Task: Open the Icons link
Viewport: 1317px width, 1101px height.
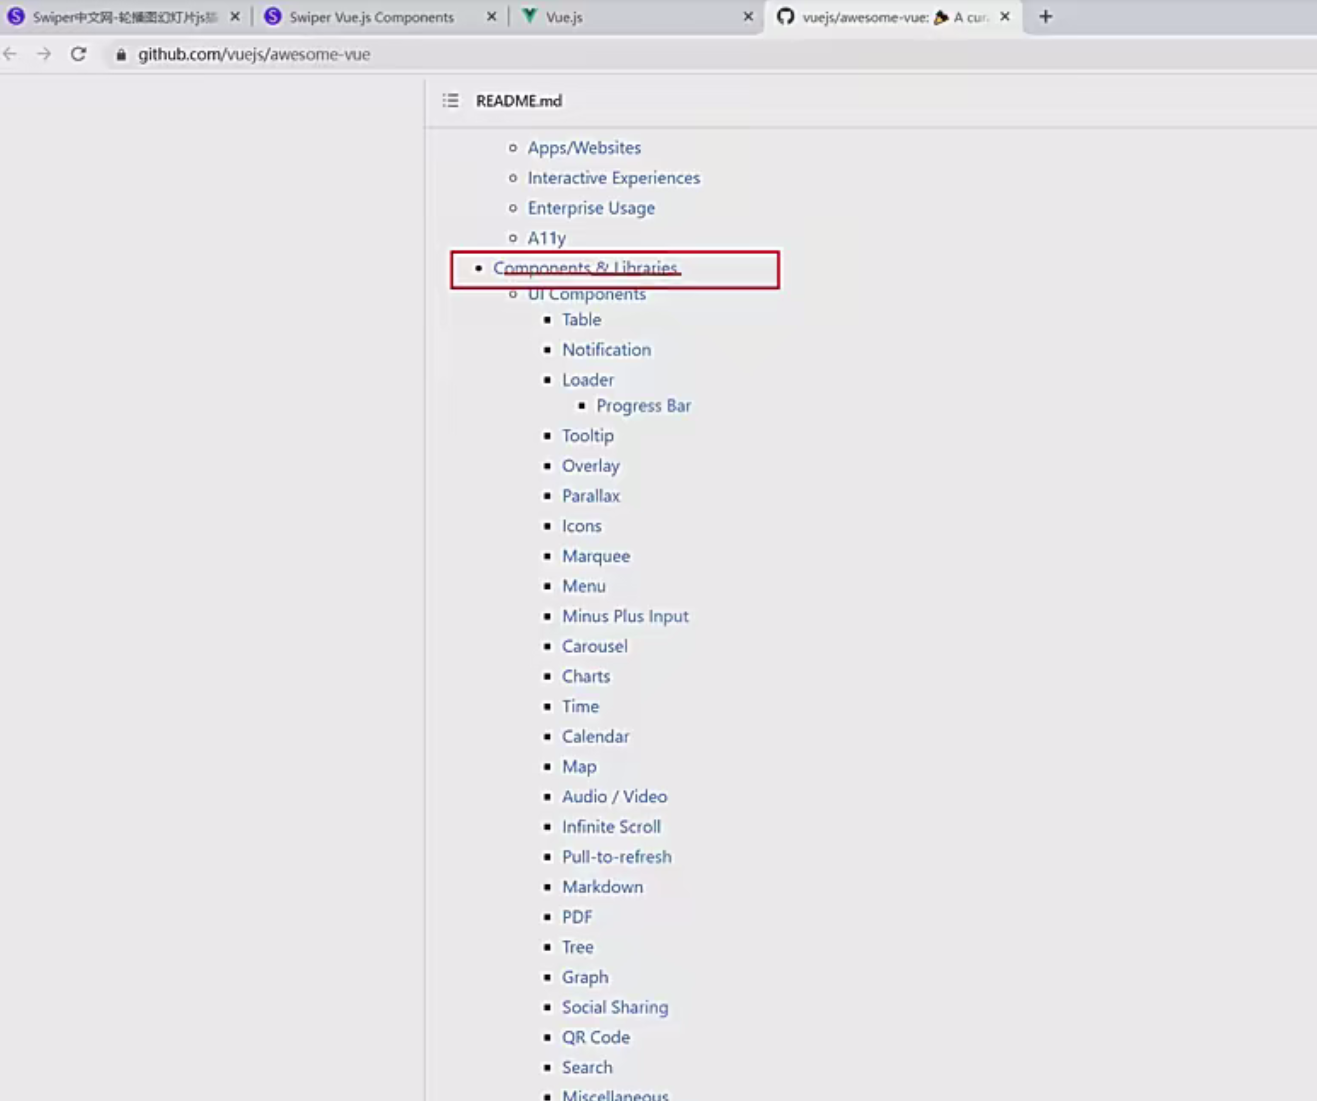Action: click(582, 525)
